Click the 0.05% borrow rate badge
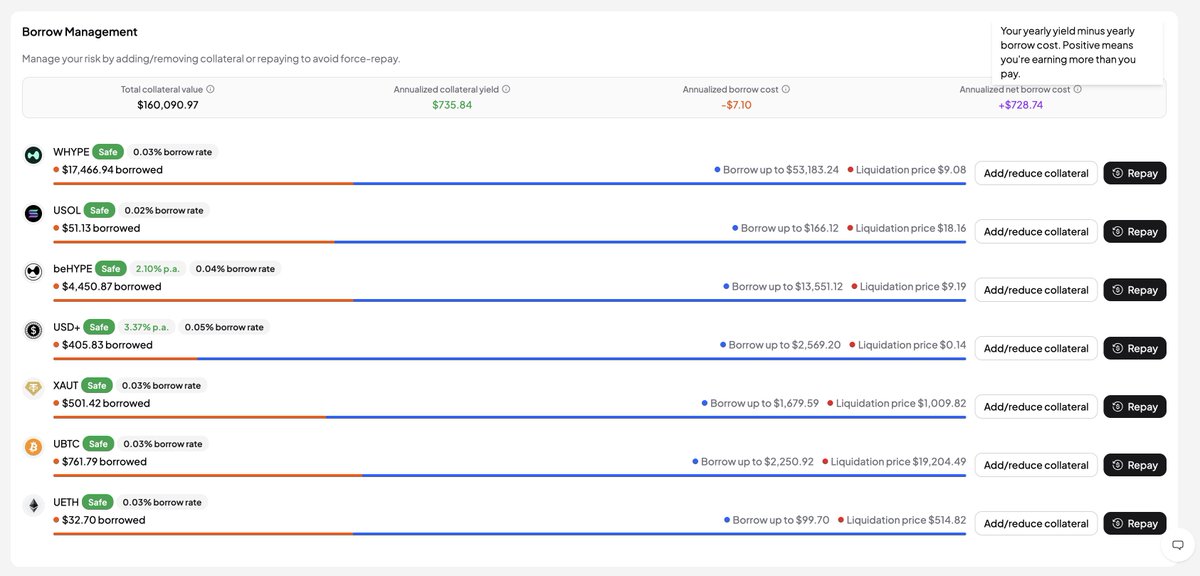The image size is (1200, 576). (x=224, y=327)
